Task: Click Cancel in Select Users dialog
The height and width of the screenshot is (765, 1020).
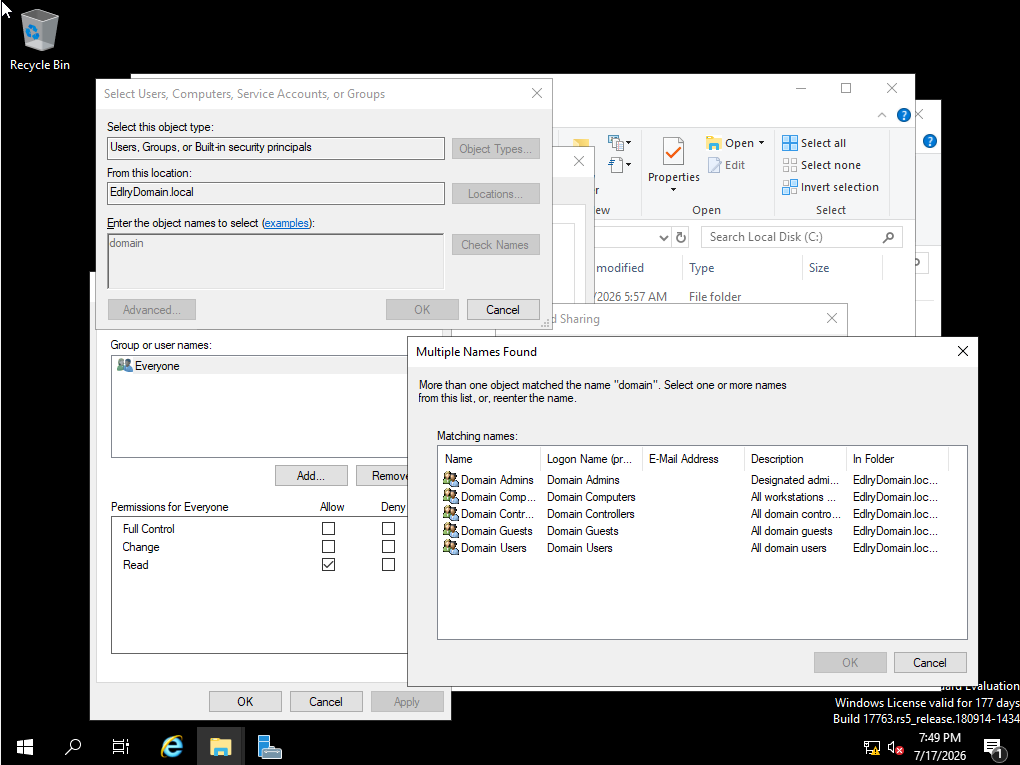Action: (503, 310)
